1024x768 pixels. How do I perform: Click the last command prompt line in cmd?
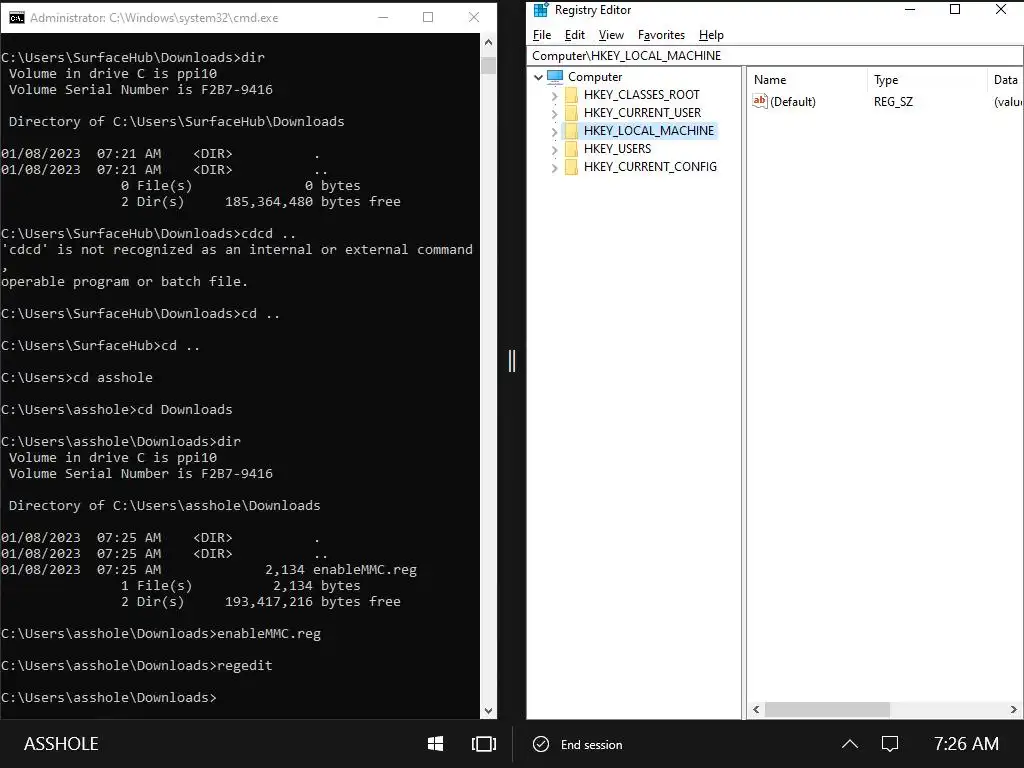[108, 697]
